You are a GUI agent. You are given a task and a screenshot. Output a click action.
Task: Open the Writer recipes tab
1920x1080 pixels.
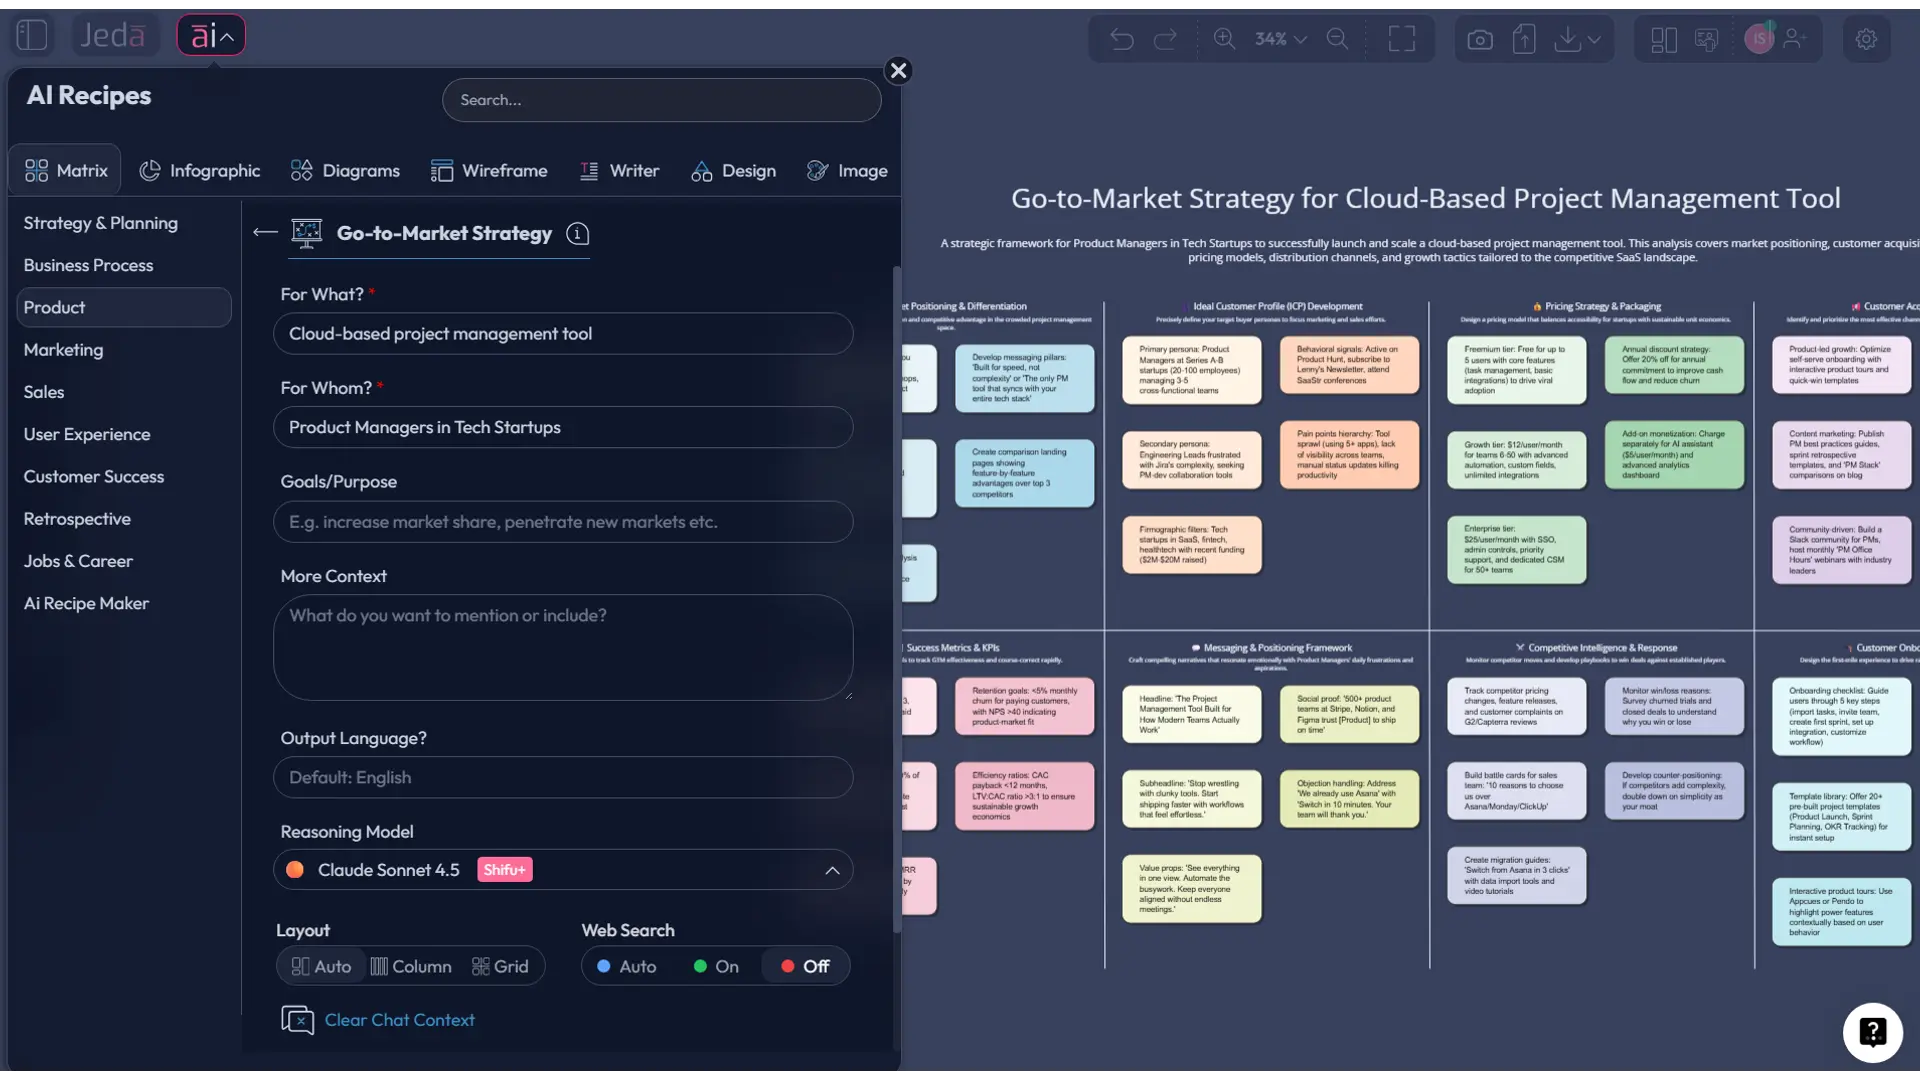click(620, 170)
